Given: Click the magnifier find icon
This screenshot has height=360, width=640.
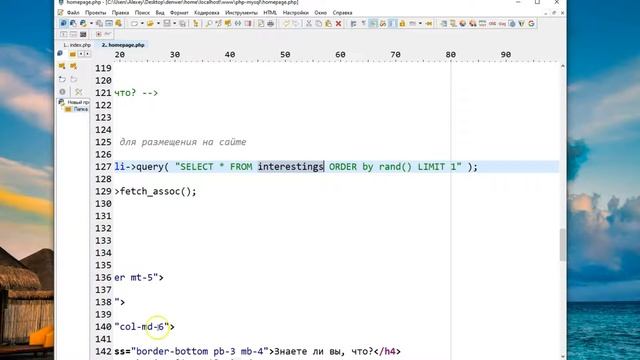Looking at the screenshot, I should [x=209, y=24].
